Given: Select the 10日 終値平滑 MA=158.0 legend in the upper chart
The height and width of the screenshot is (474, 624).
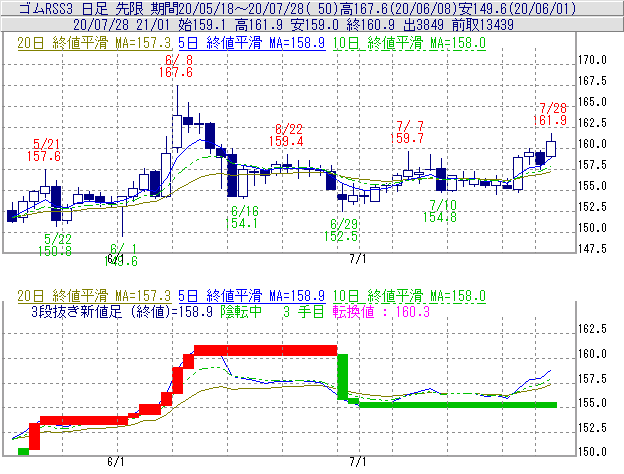Looking at the screenshot, I should 409,43.
